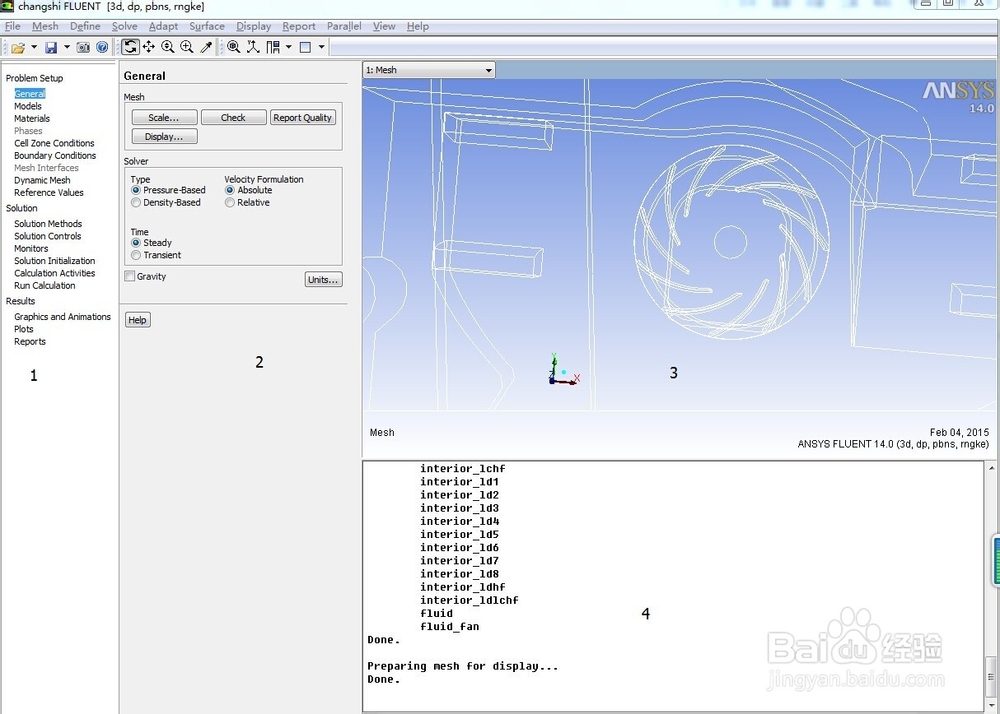
Task: Select the probe eyedropper tool
Action: [x=206, y=47]
